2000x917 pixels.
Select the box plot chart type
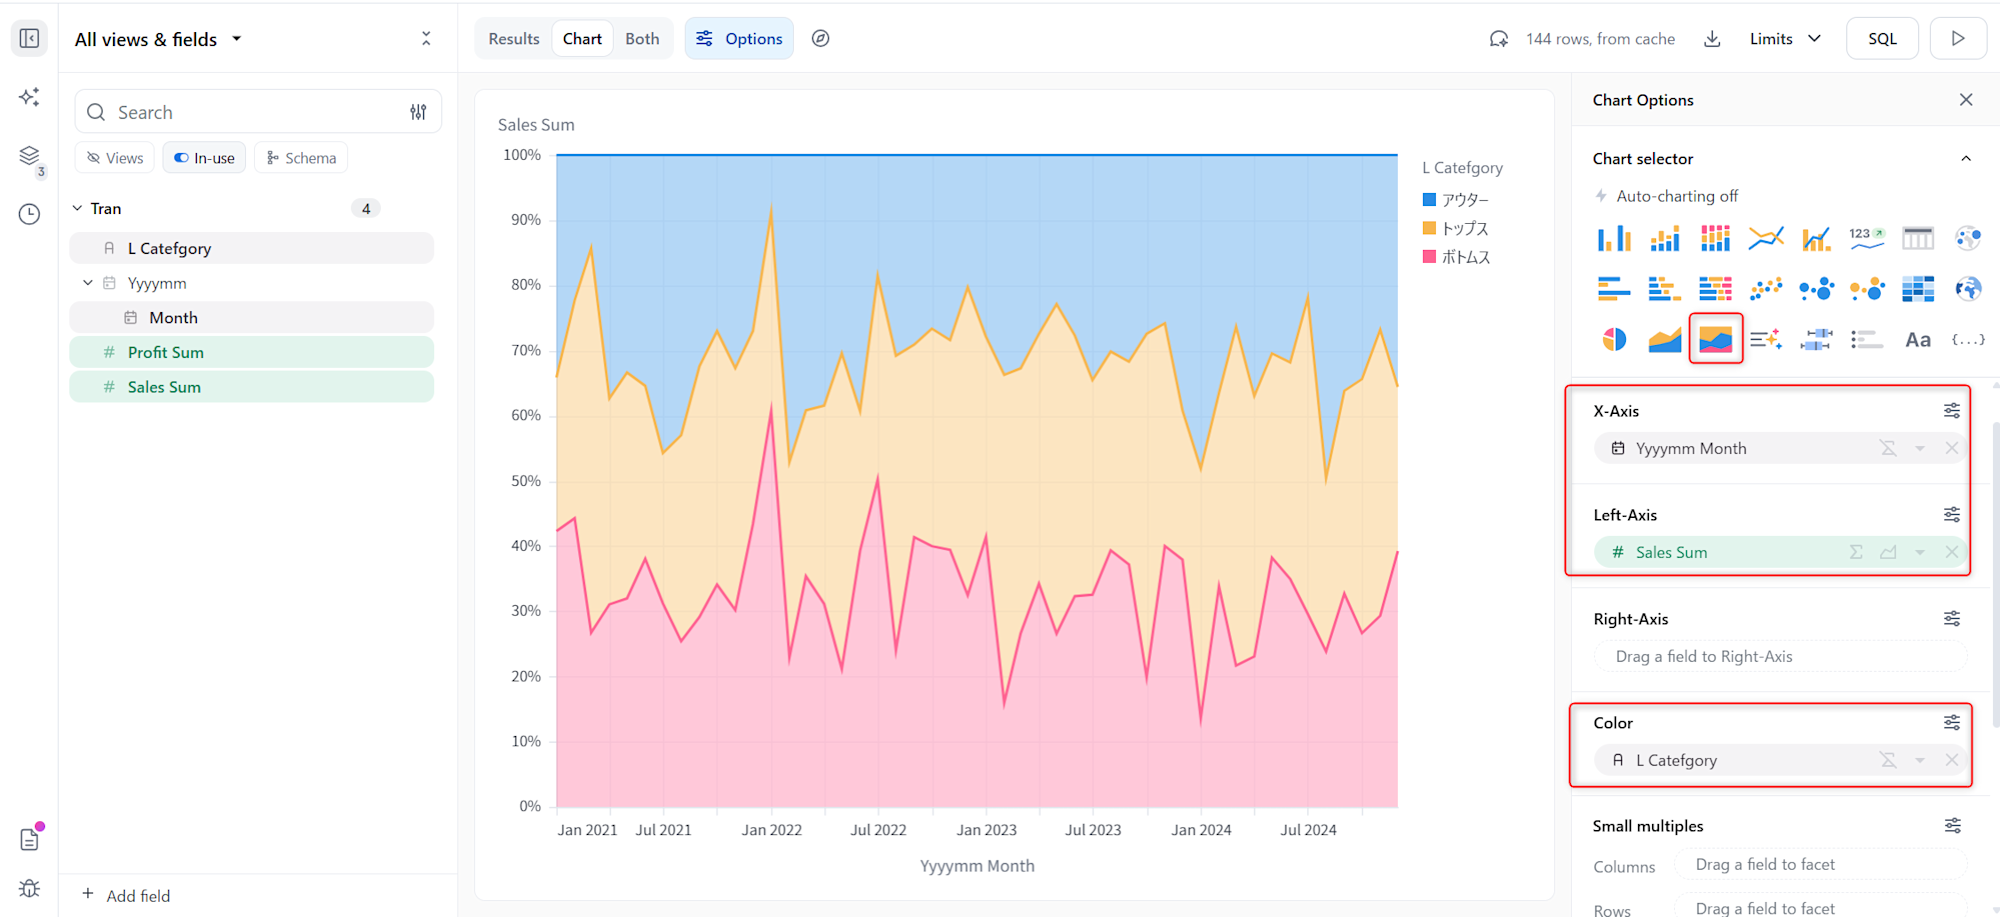click(1816, 340)
